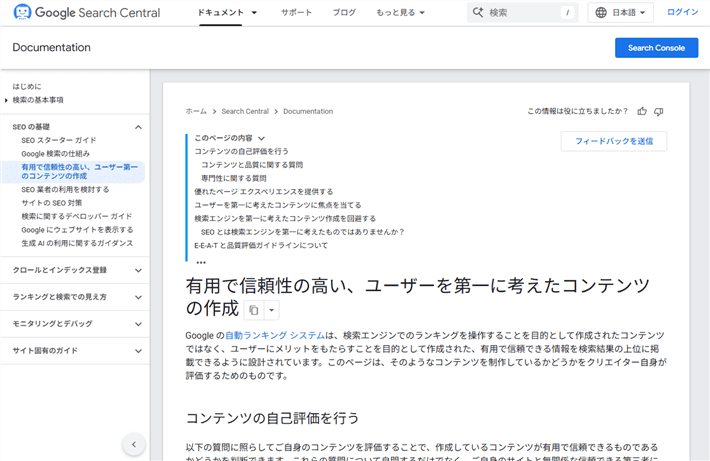Image resolution: width=710 pixels, height=461 pixels.
Task: Open the 自動ランキング システム link
Action: (275, 336)
